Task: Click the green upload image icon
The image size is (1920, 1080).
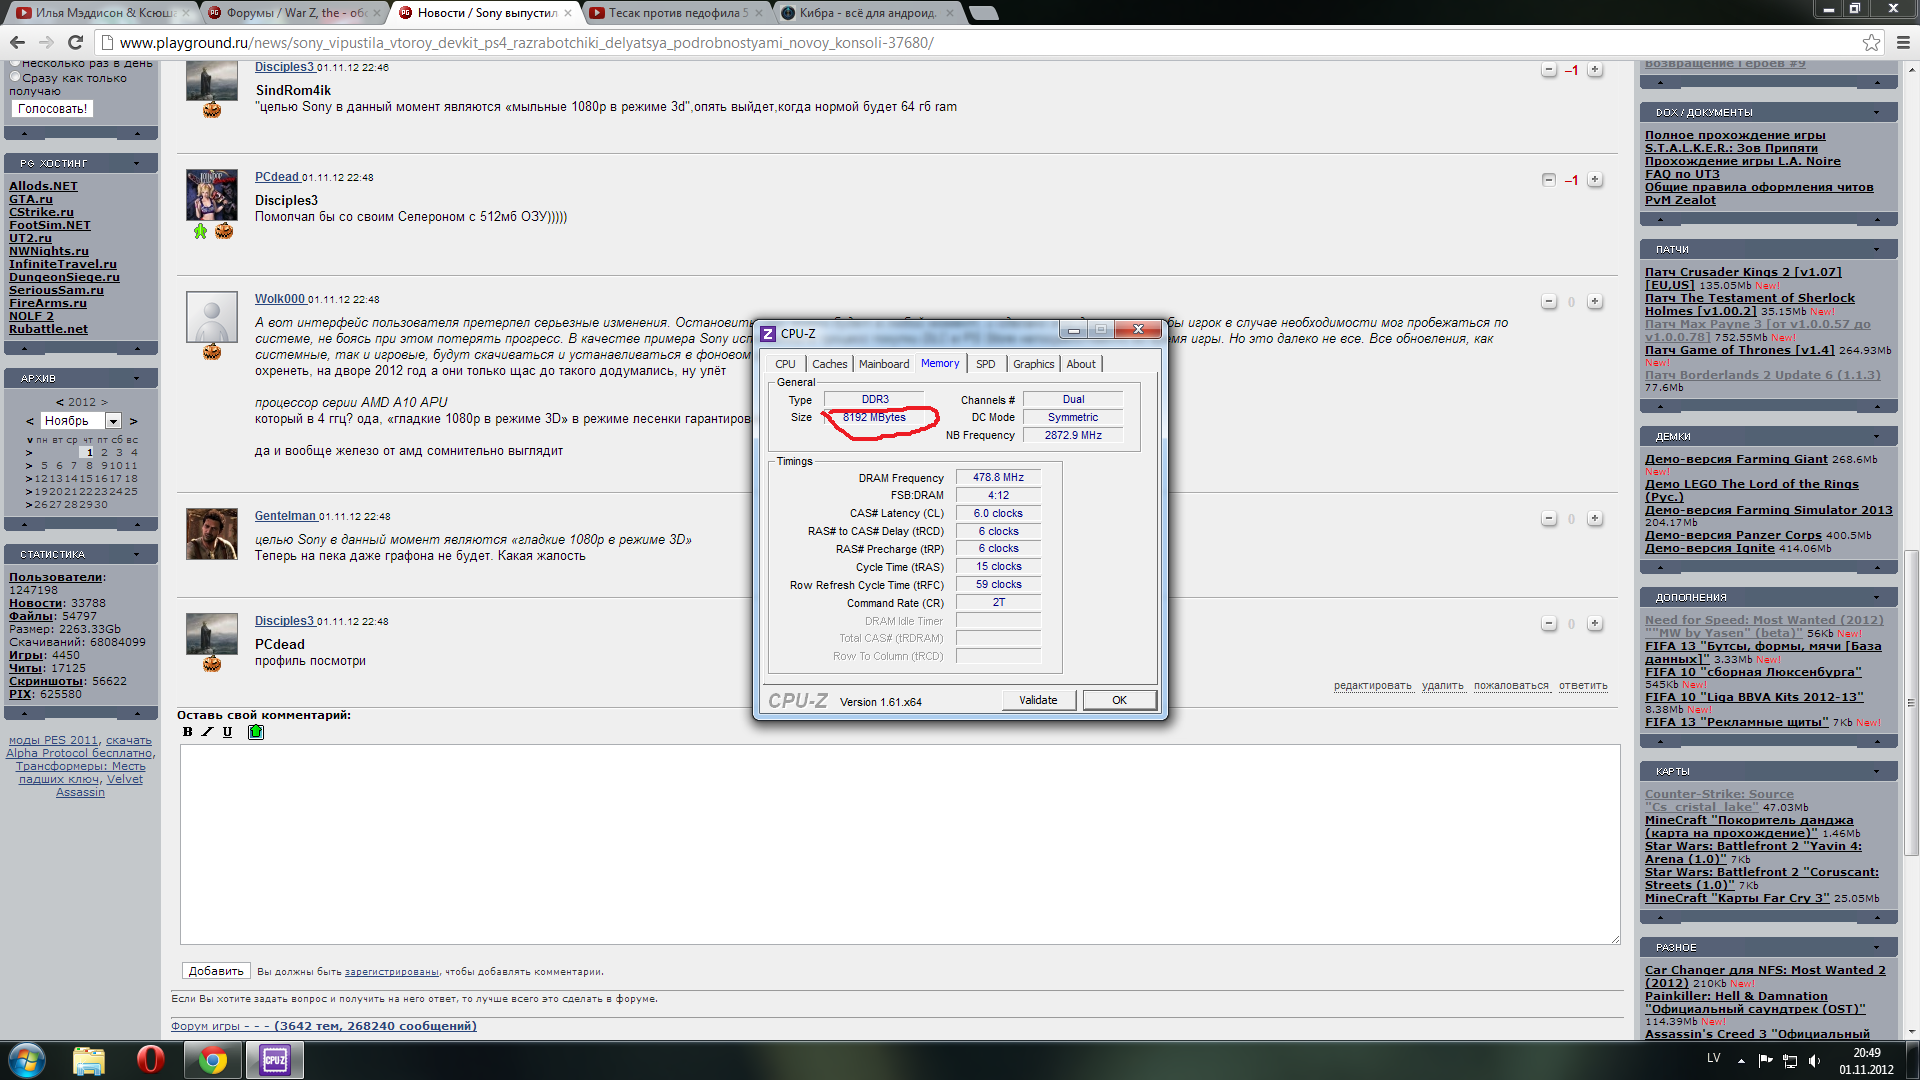Action: [255, 732]
